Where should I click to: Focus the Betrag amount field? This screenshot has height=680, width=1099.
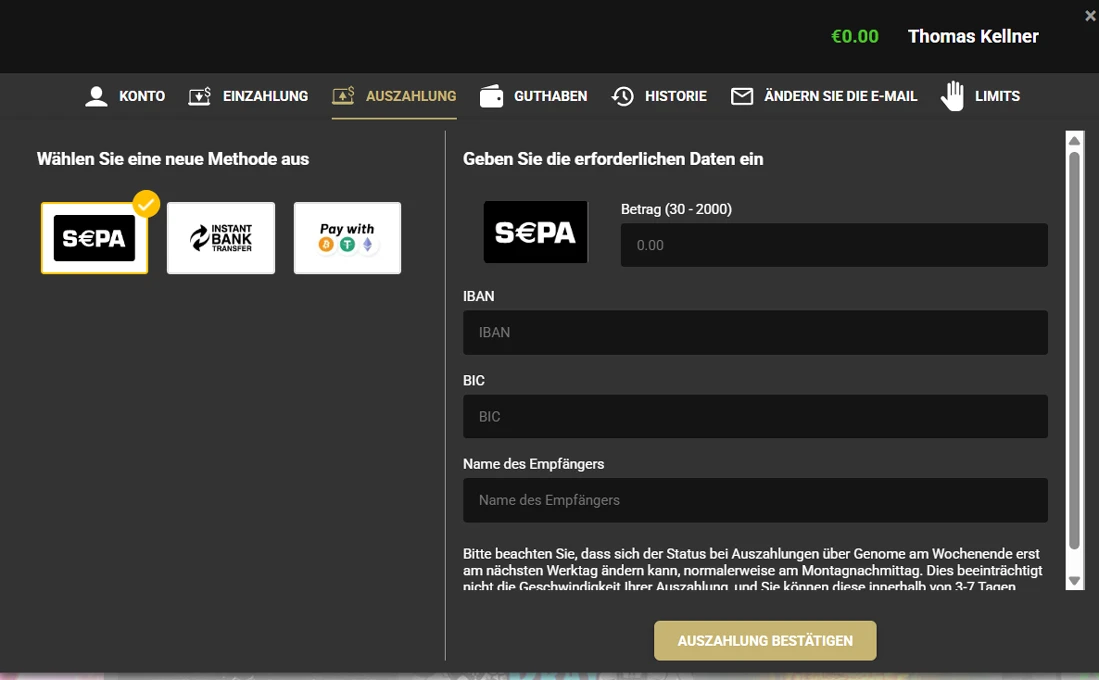833,245
